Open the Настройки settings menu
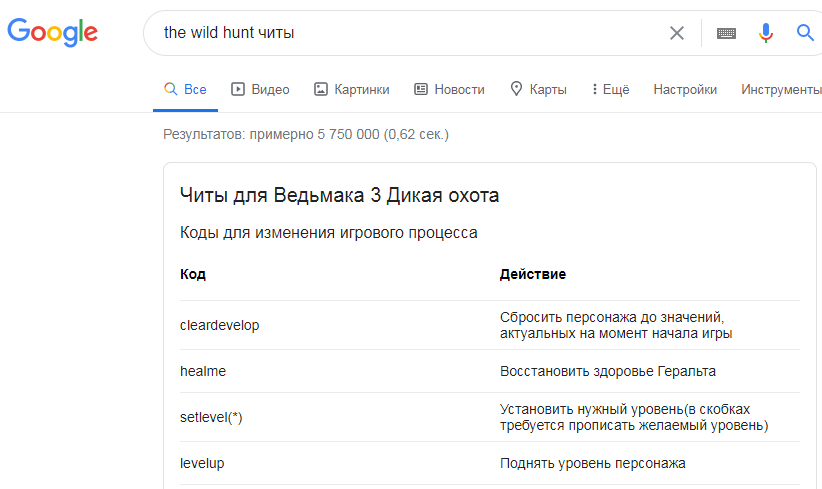The height and width of the screenshot is (489, 822). pos(685,89)
